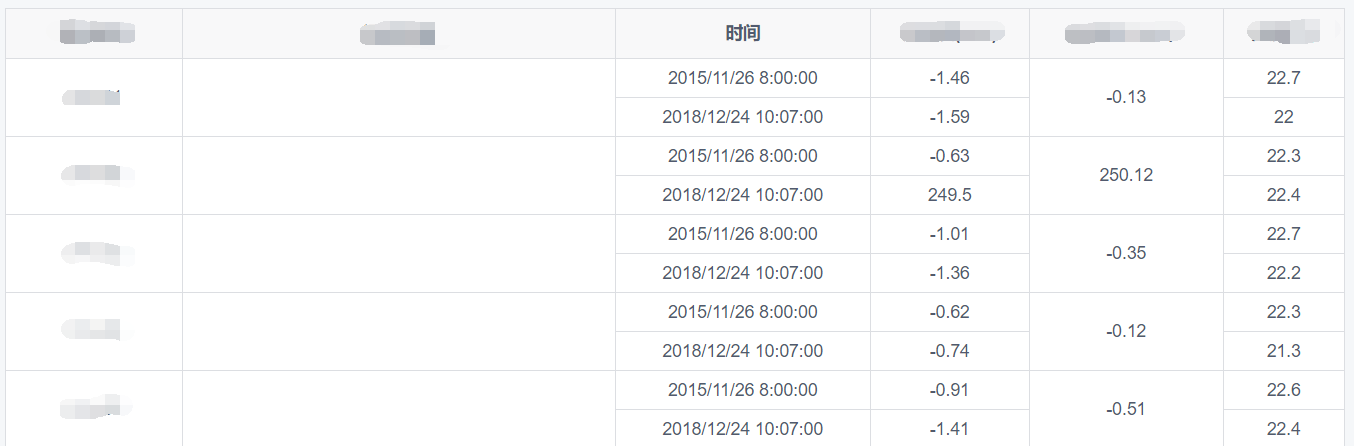Viewport: 1354px width, 446px height.
Task: Click the -1.36 value cell
Action: 949,273
